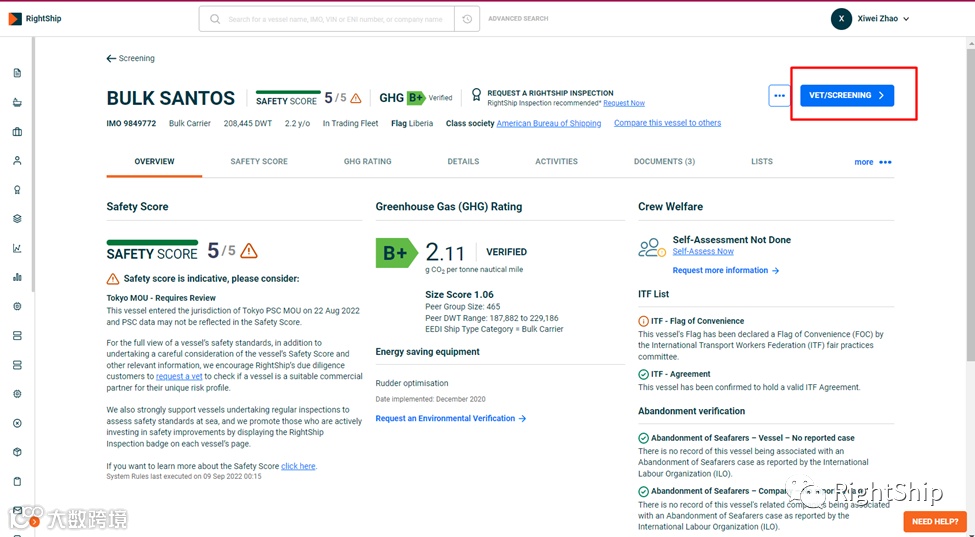Click the 'request a vet' link
Screen dimensions: 975x537
180,377
